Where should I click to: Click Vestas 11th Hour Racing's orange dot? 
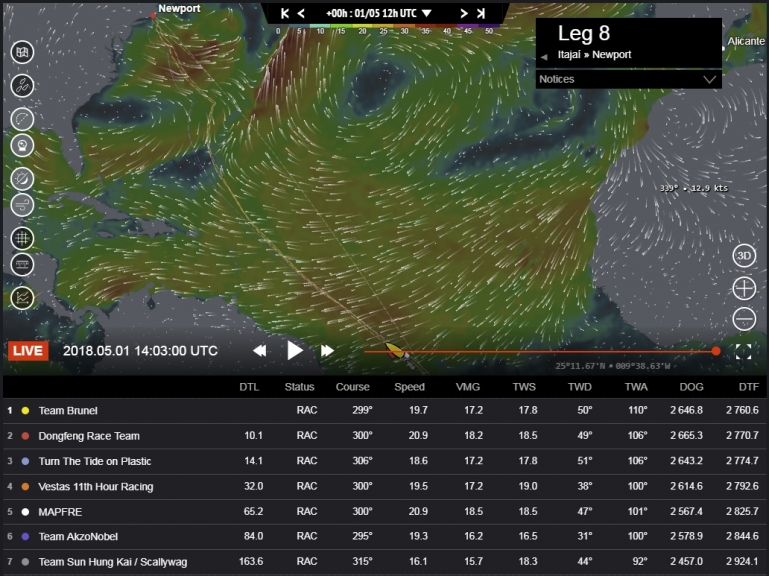click(26, 487)
